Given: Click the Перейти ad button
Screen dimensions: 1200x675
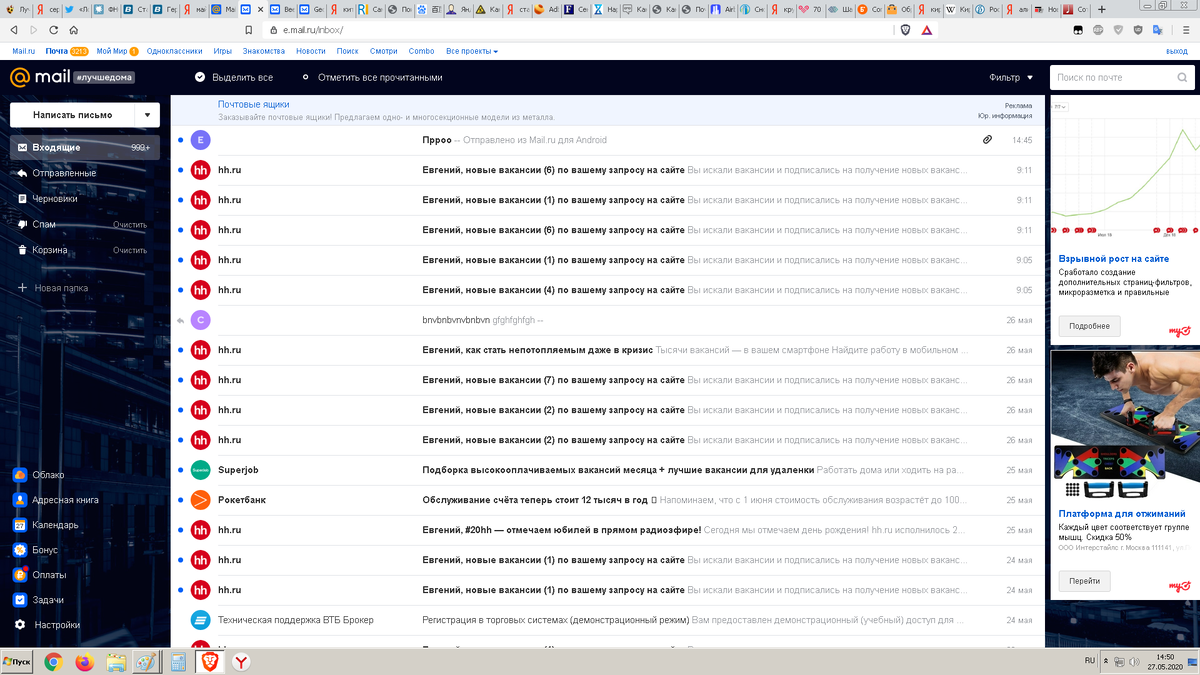Looking at the screenshot, I should tap(1084, 580).
